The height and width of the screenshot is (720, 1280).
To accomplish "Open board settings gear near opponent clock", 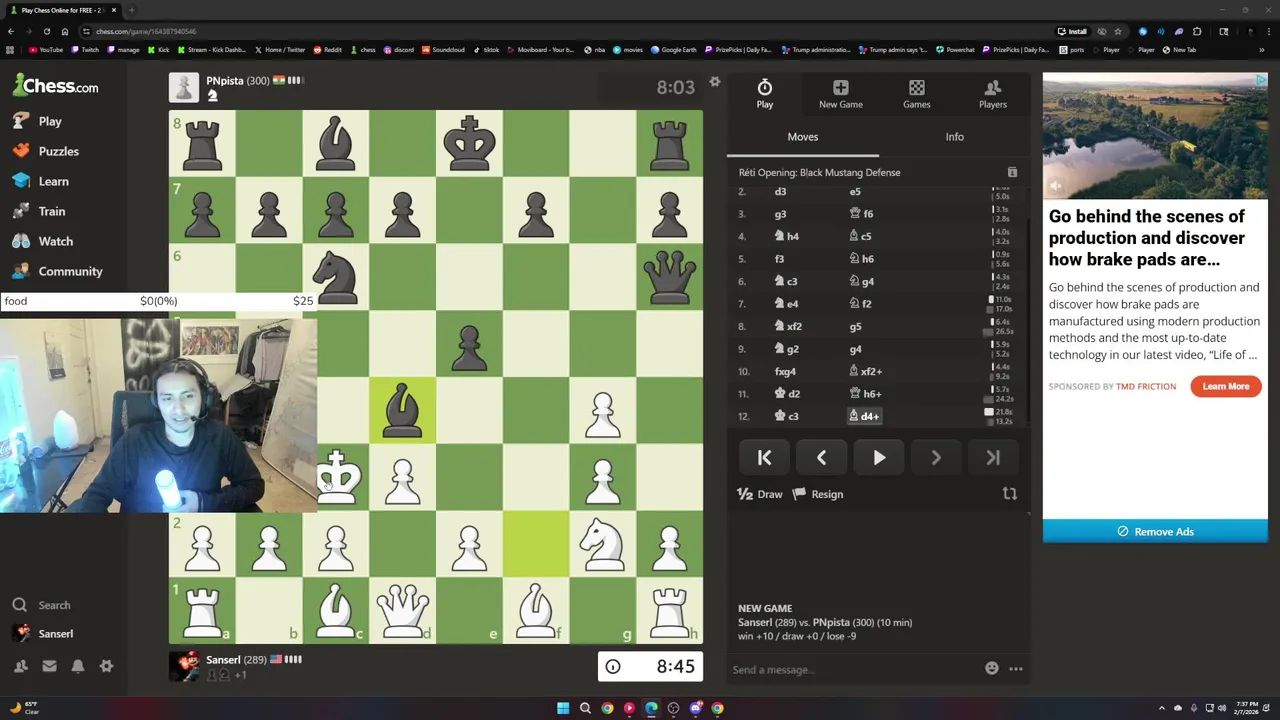I will (714, 82).
